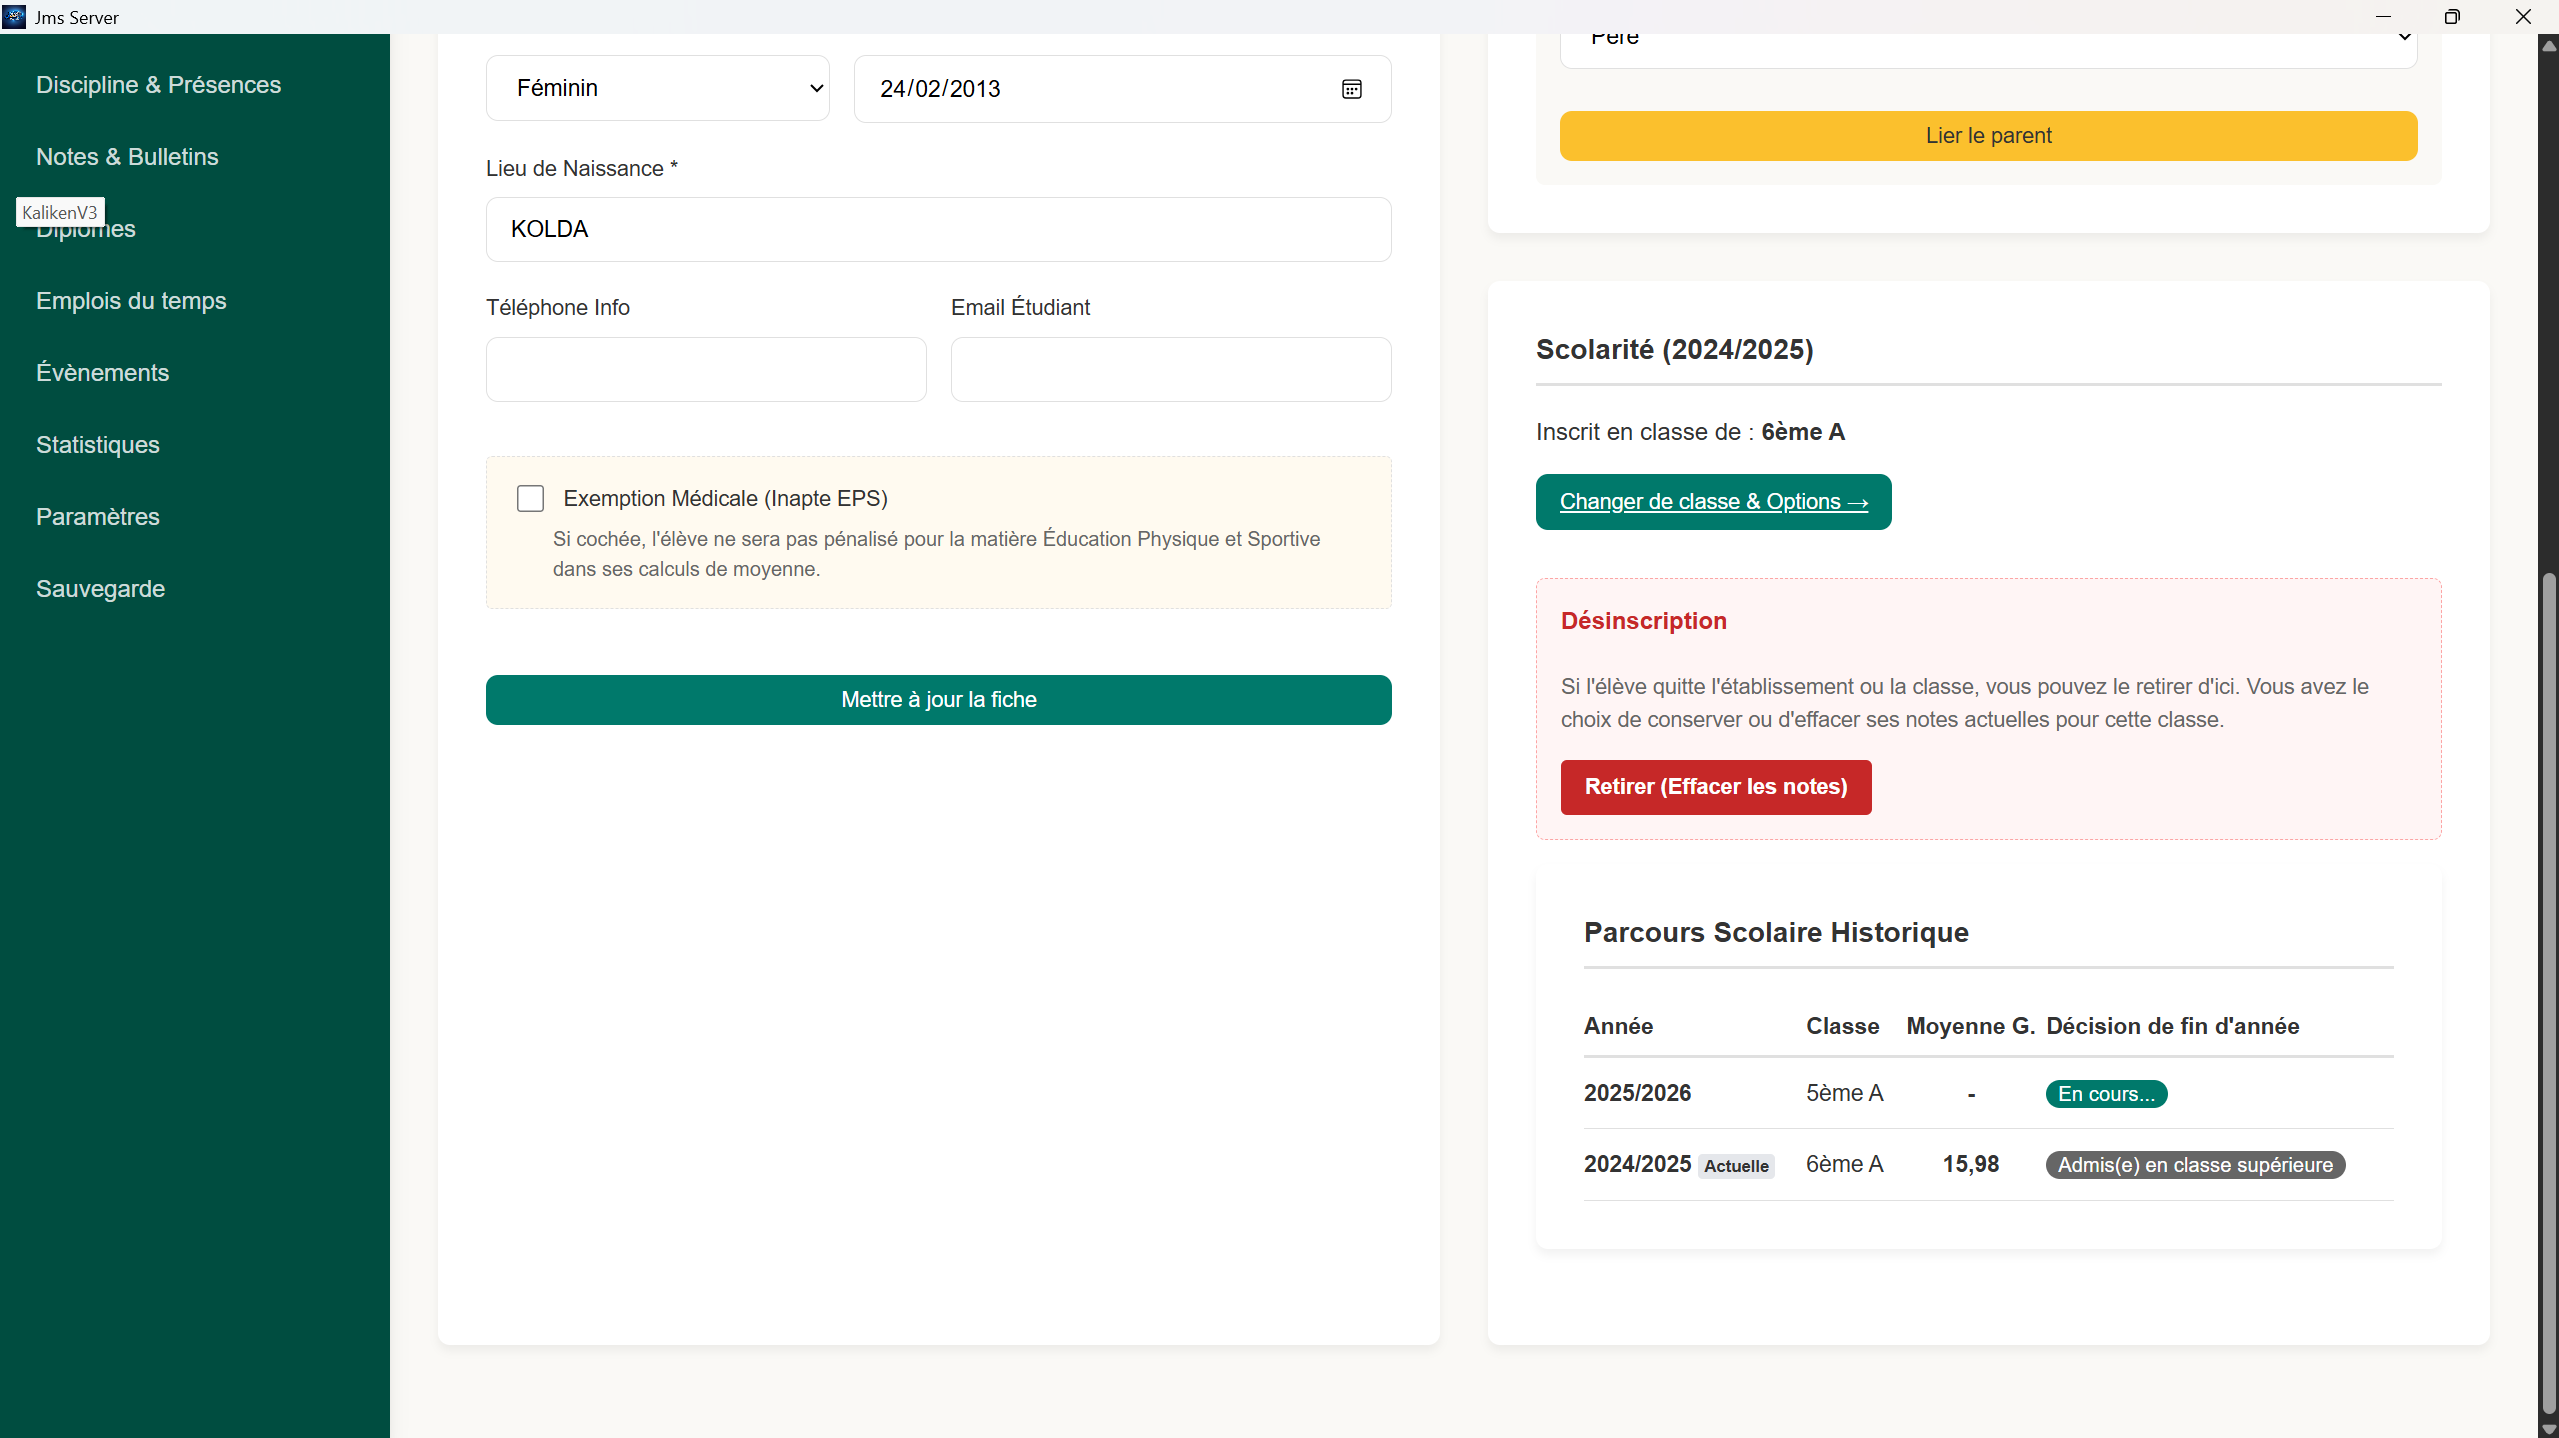Restore down the window
The width and height of the screenshot is (2559, 1438).
coord(2451,16)
